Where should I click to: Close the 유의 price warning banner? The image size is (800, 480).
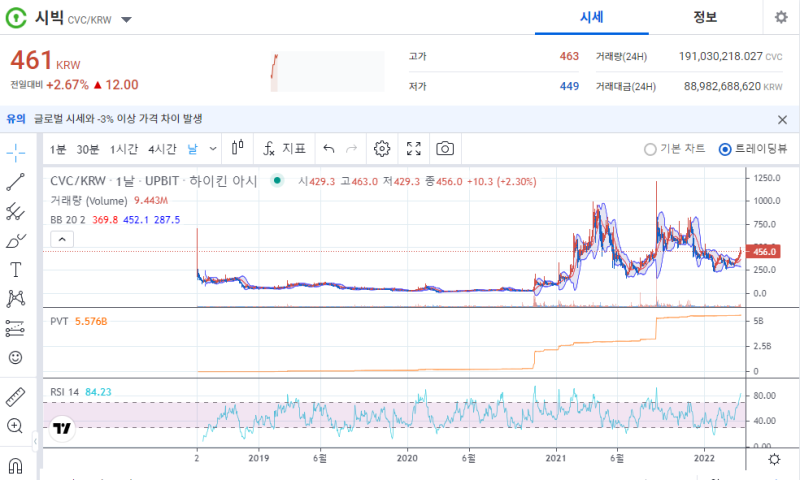(782, 120)
